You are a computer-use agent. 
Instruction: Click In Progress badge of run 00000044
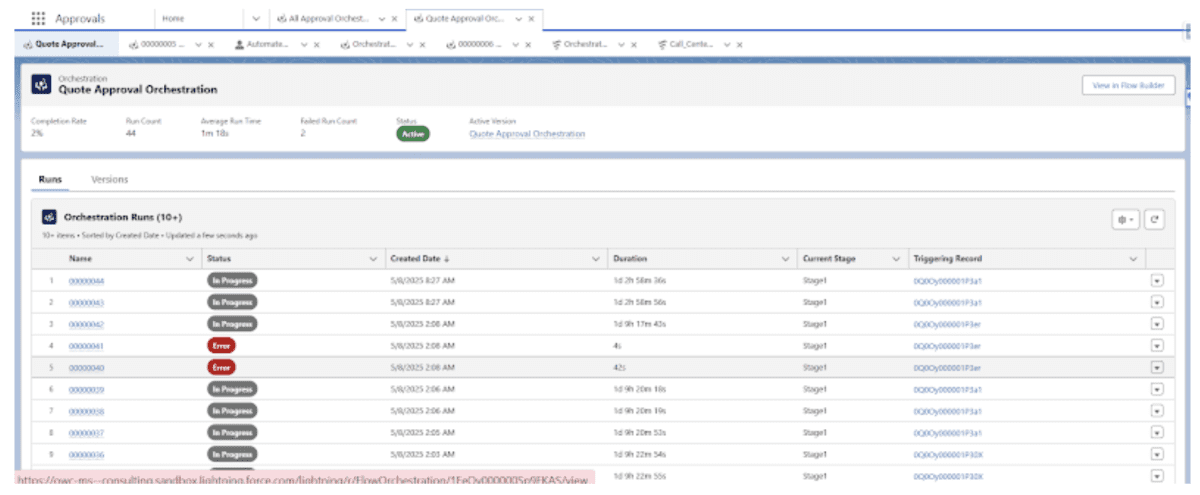point(232,281)
